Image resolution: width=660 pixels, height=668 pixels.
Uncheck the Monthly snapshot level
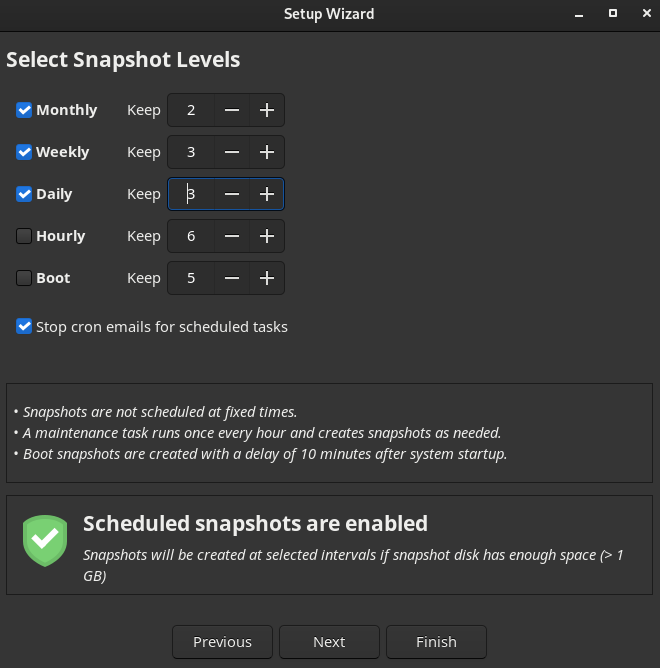24,110
